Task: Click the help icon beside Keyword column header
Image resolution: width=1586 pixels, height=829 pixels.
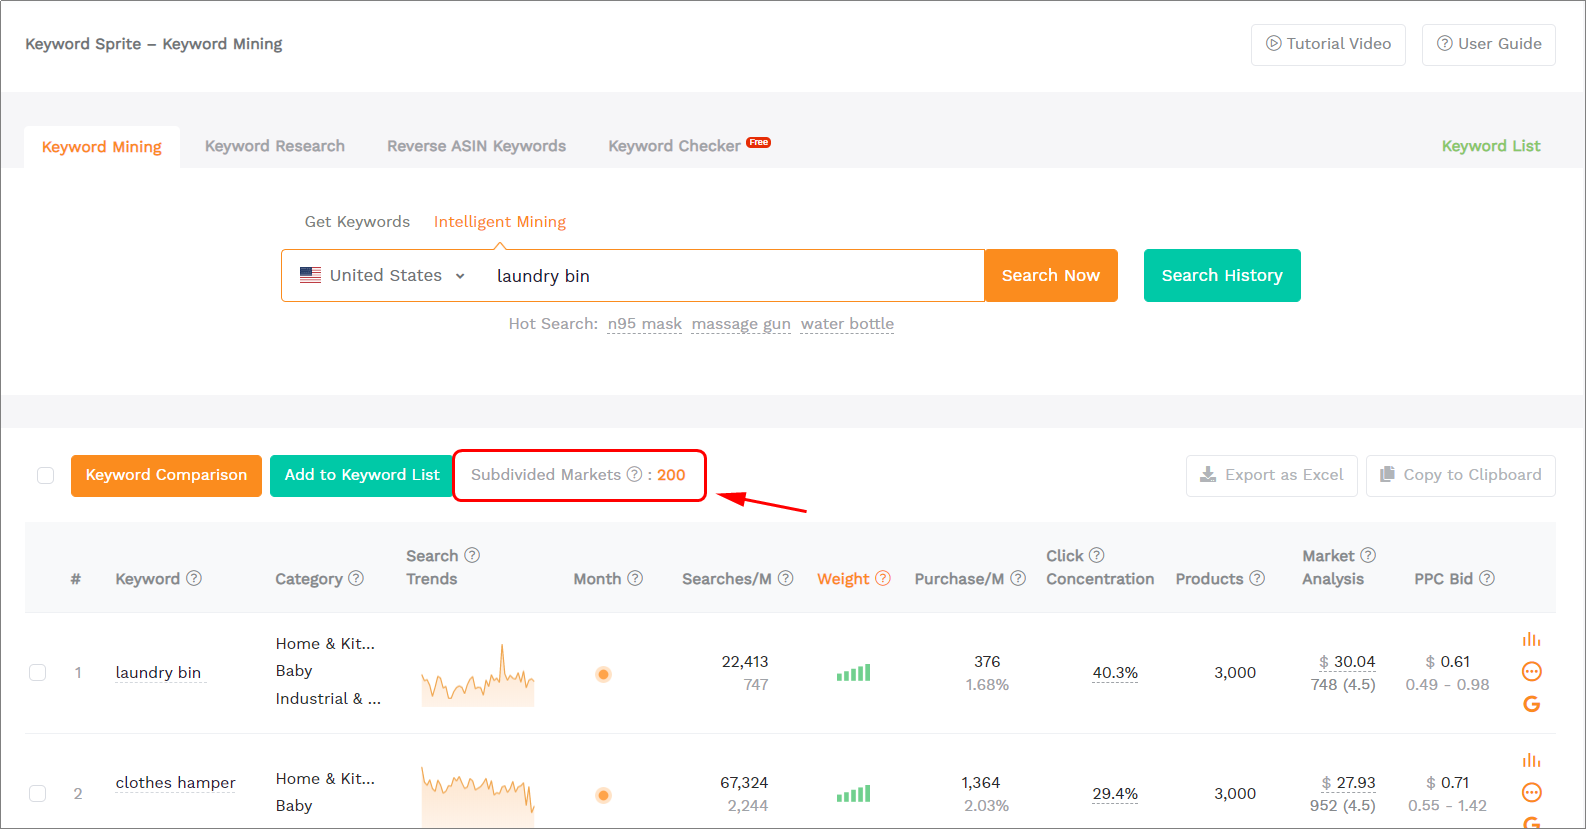Action: coord(194,578)
